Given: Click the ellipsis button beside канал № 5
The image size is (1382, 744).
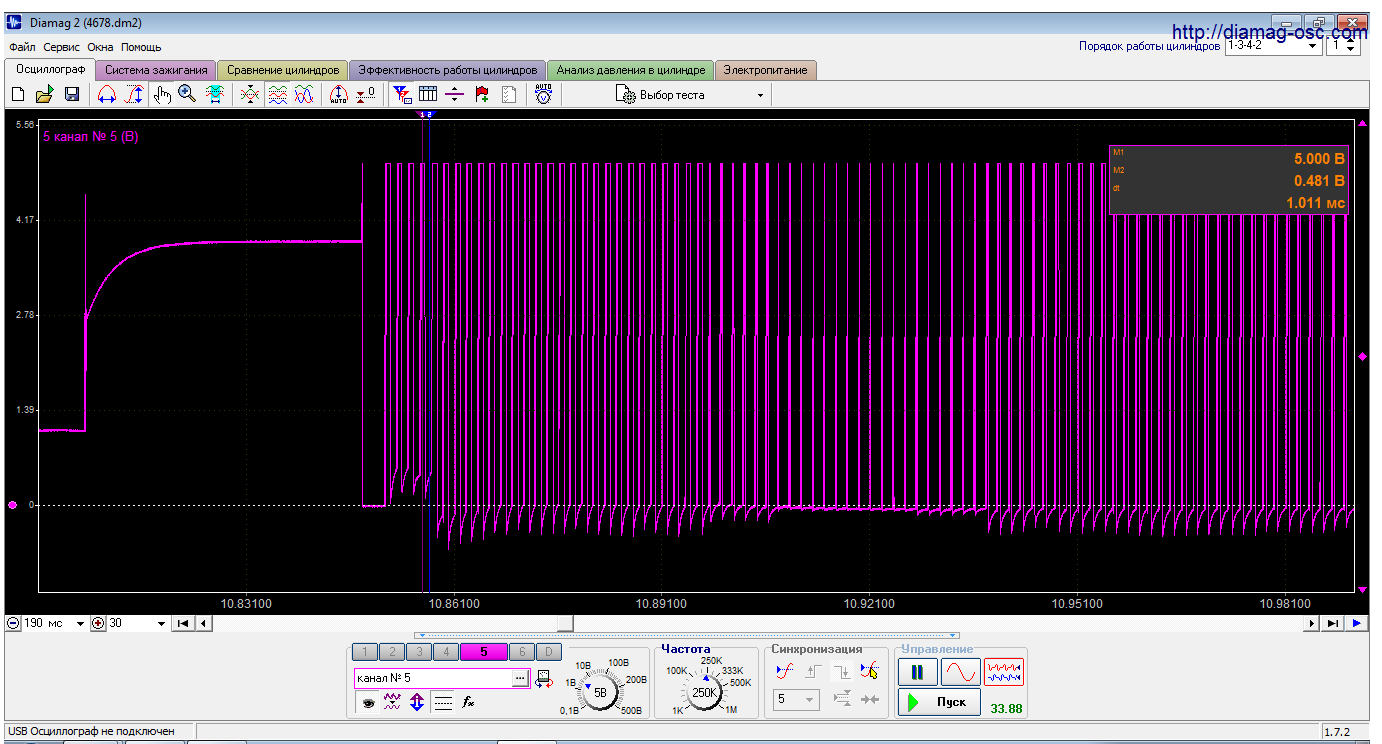Looking at the screenshot, I should [519, 678].
